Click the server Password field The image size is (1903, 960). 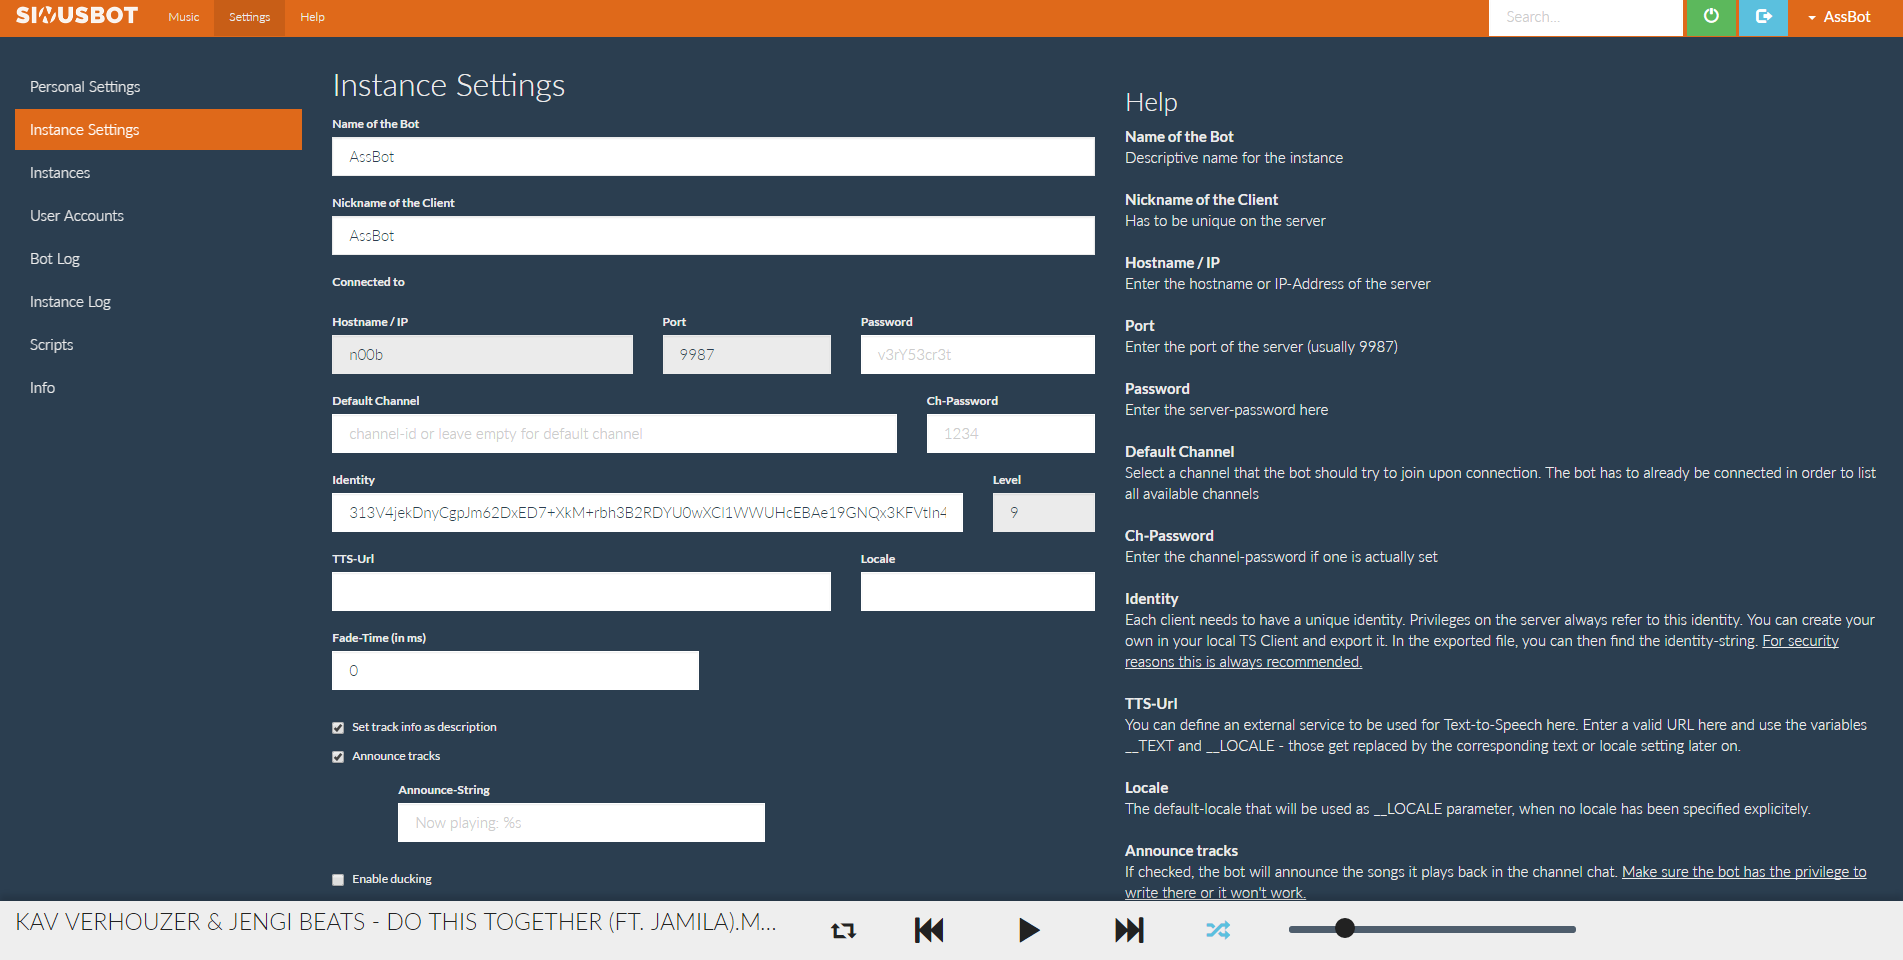tap(978, 355)
